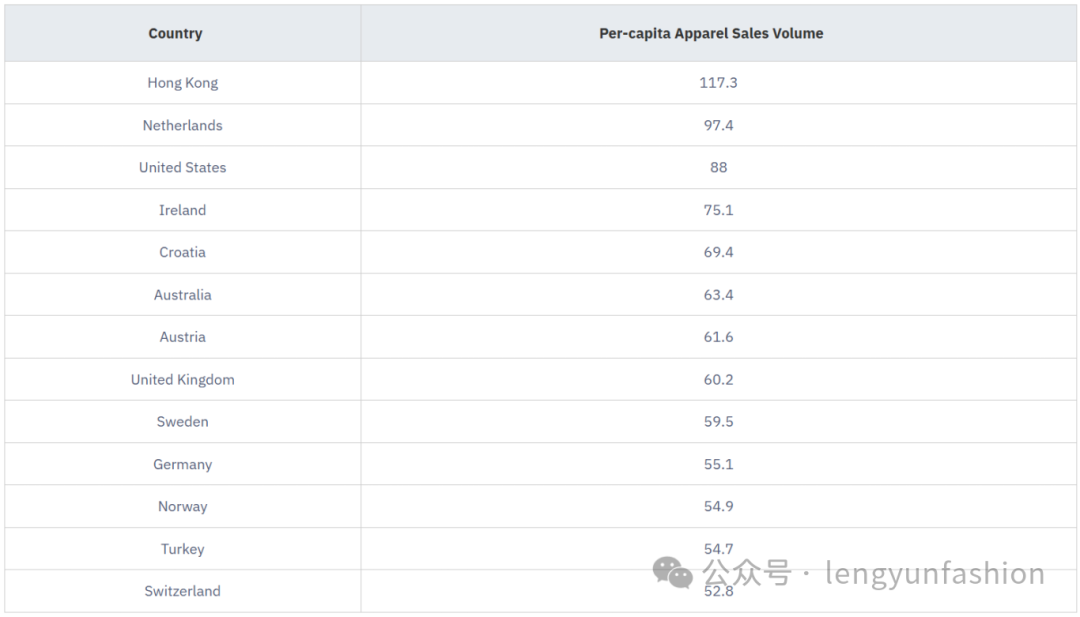
Task: Click the lengyunfashion watermark text
Action: click(935, 574)
